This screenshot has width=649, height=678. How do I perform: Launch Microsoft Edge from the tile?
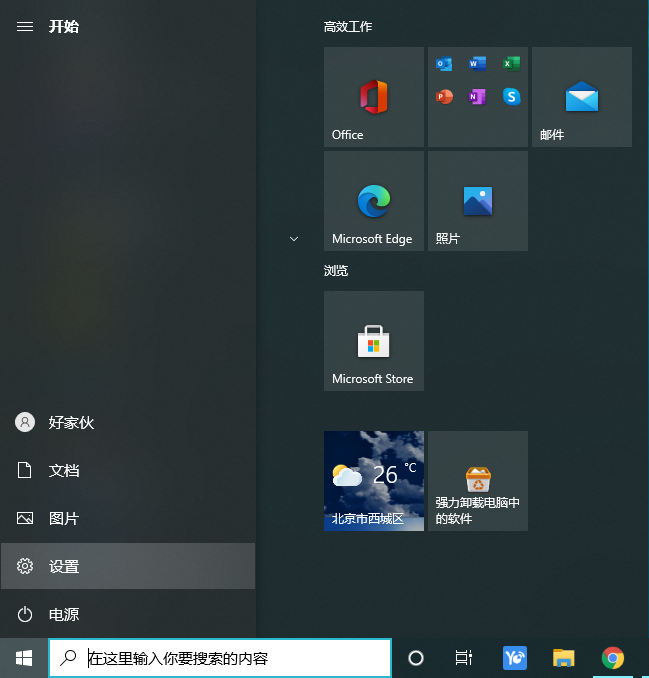[373, 201]
